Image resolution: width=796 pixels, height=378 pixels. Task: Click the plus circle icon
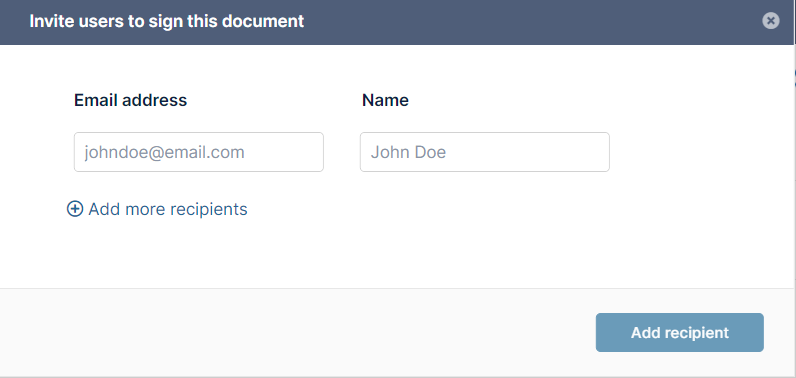point(75,209)
